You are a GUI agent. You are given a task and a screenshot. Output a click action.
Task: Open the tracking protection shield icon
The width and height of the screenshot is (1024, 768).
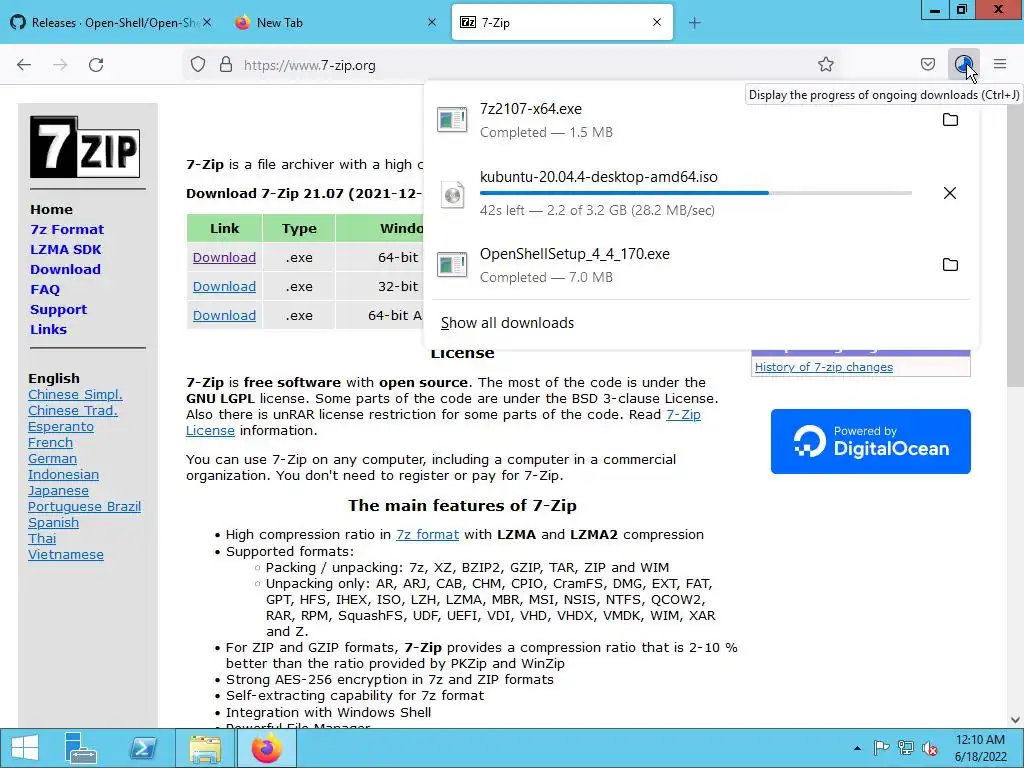pyautogui.click(x=198, y=65)
